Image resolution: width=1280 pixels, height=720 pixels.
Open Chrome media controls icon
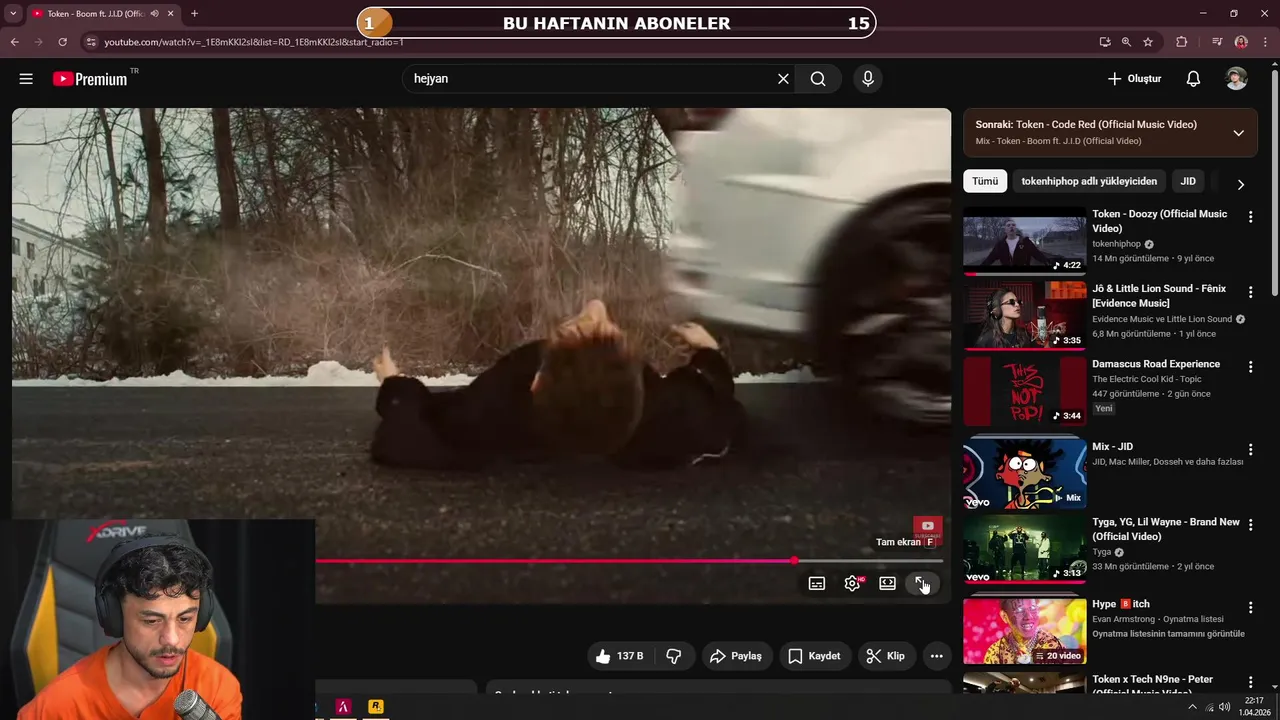pos(1217,42)
